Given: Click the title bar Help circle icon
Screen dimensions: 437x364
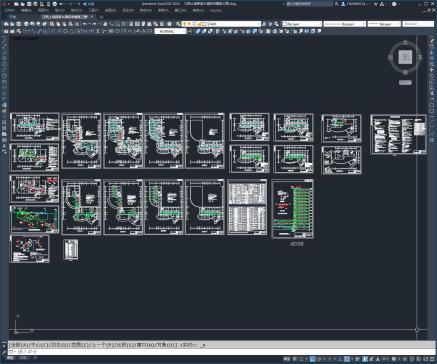Looking at the screenshot, I should click(x=394, y=4).
